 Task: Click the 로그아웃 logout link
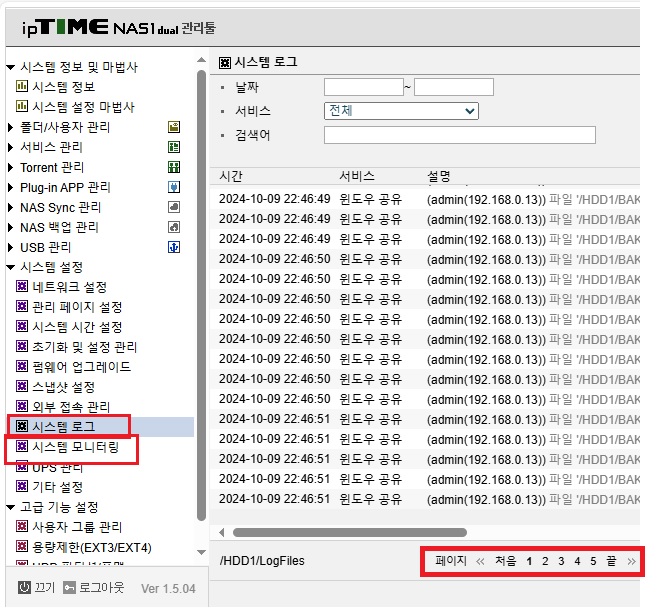click(102, 588)
